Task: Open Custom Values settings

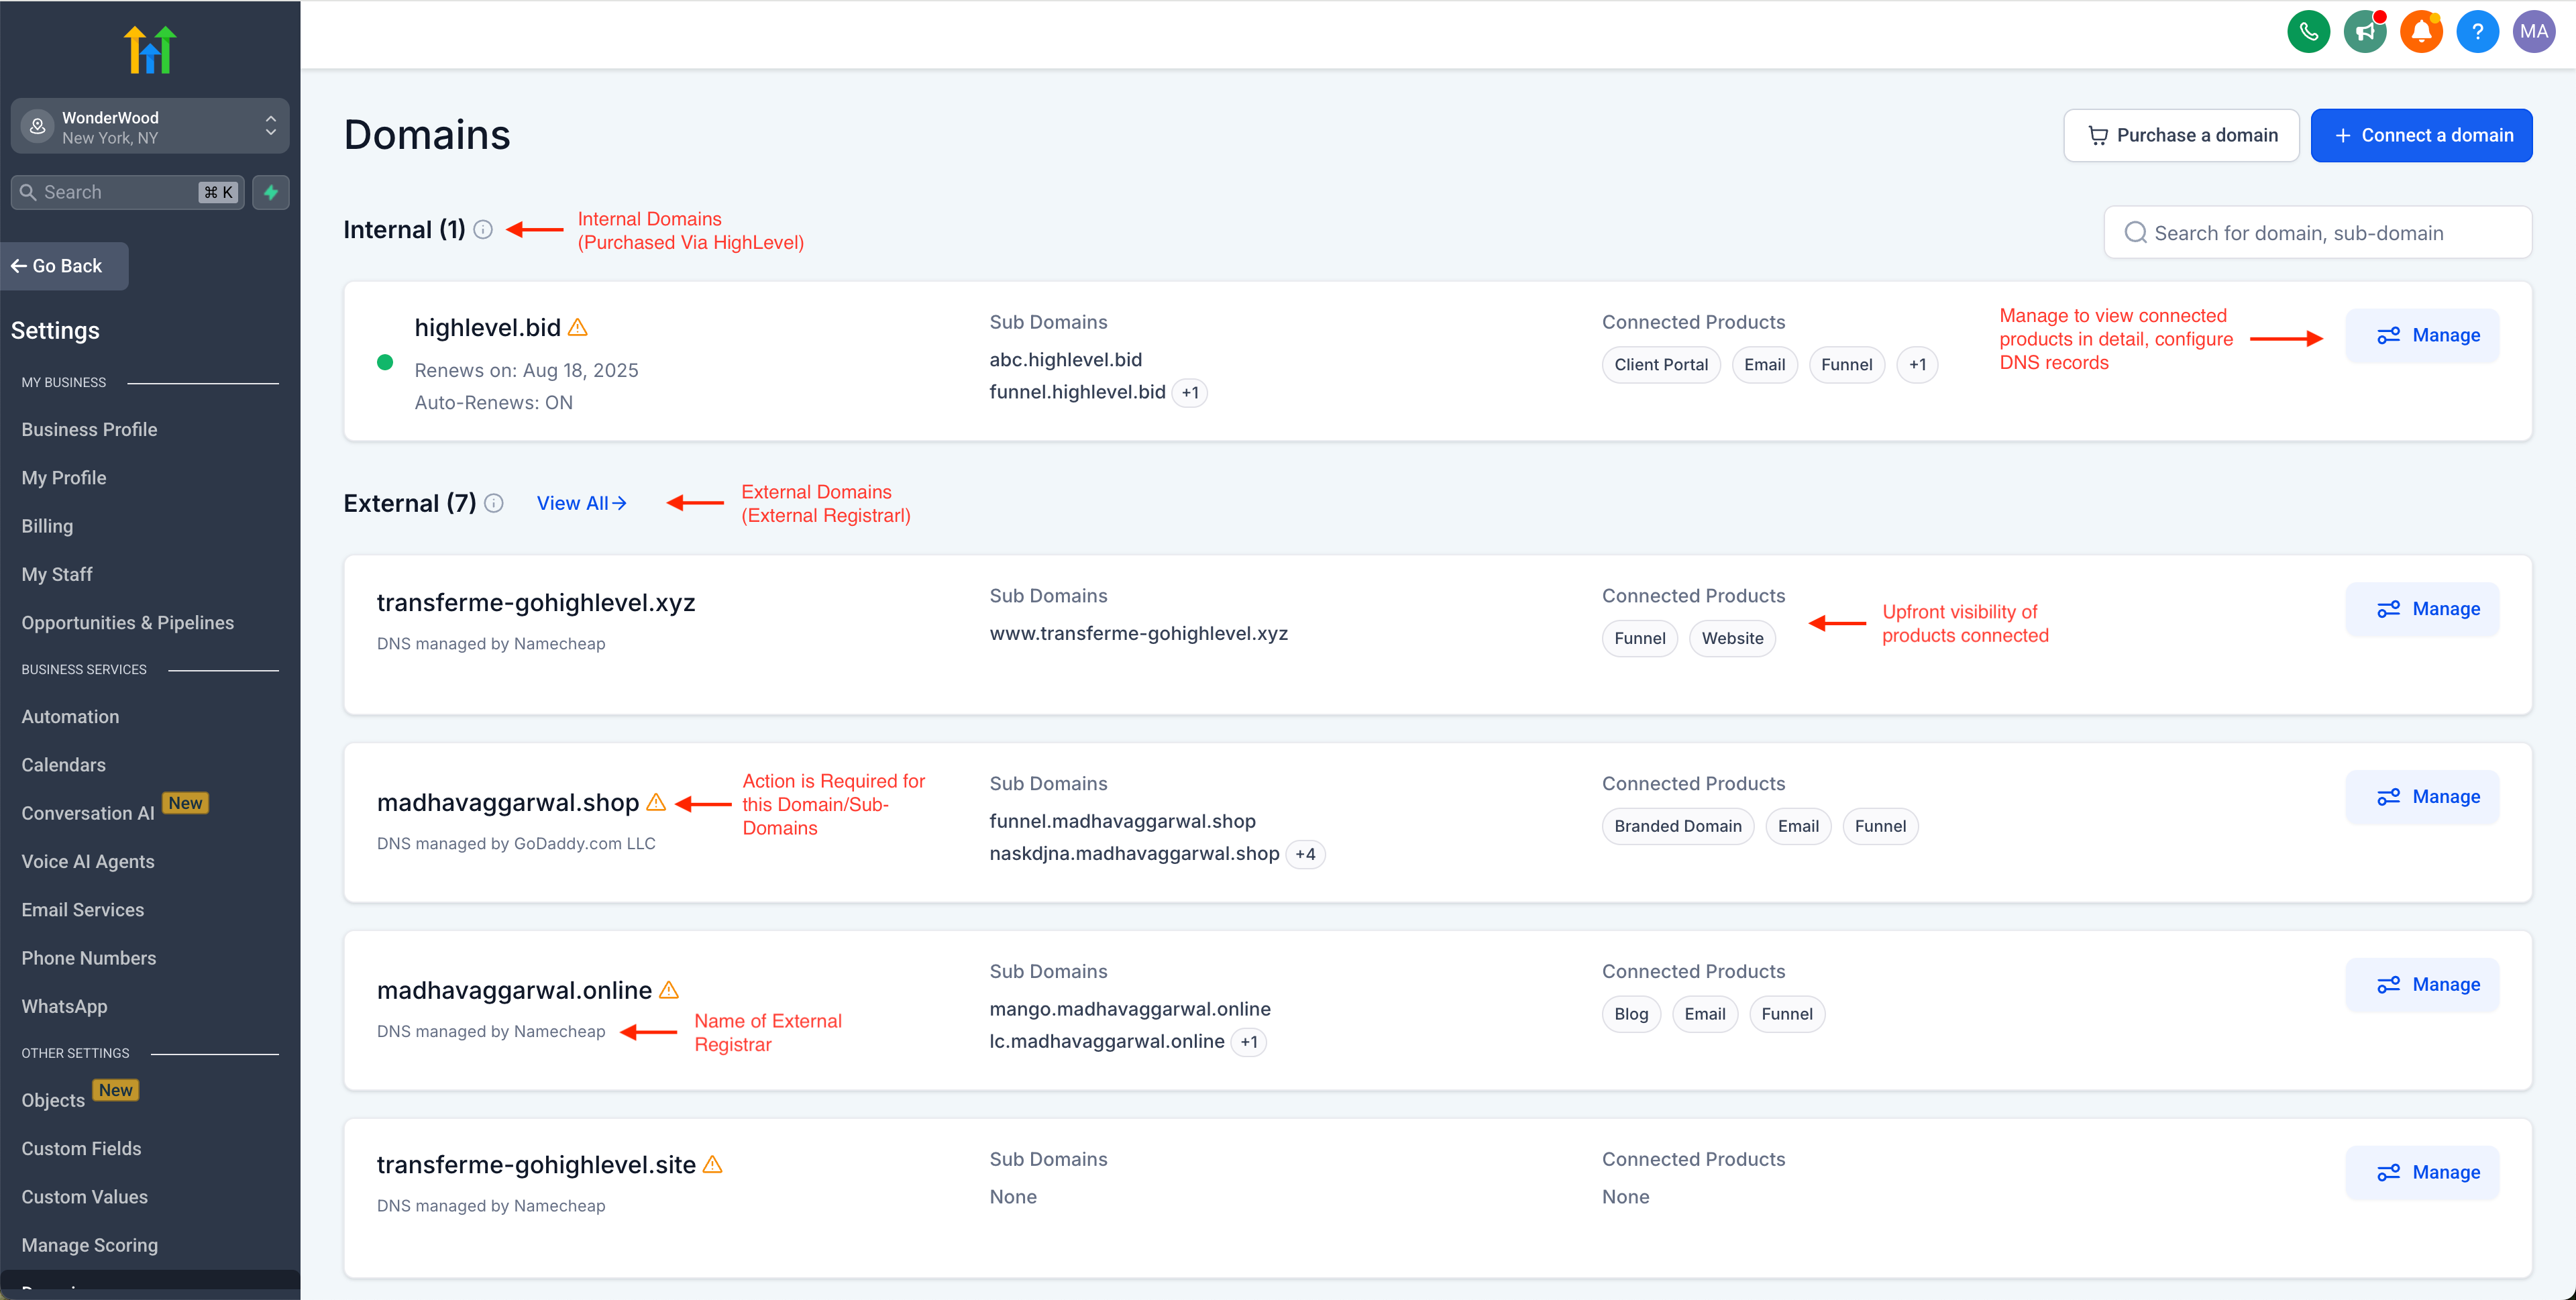Action: point(84,1197)
